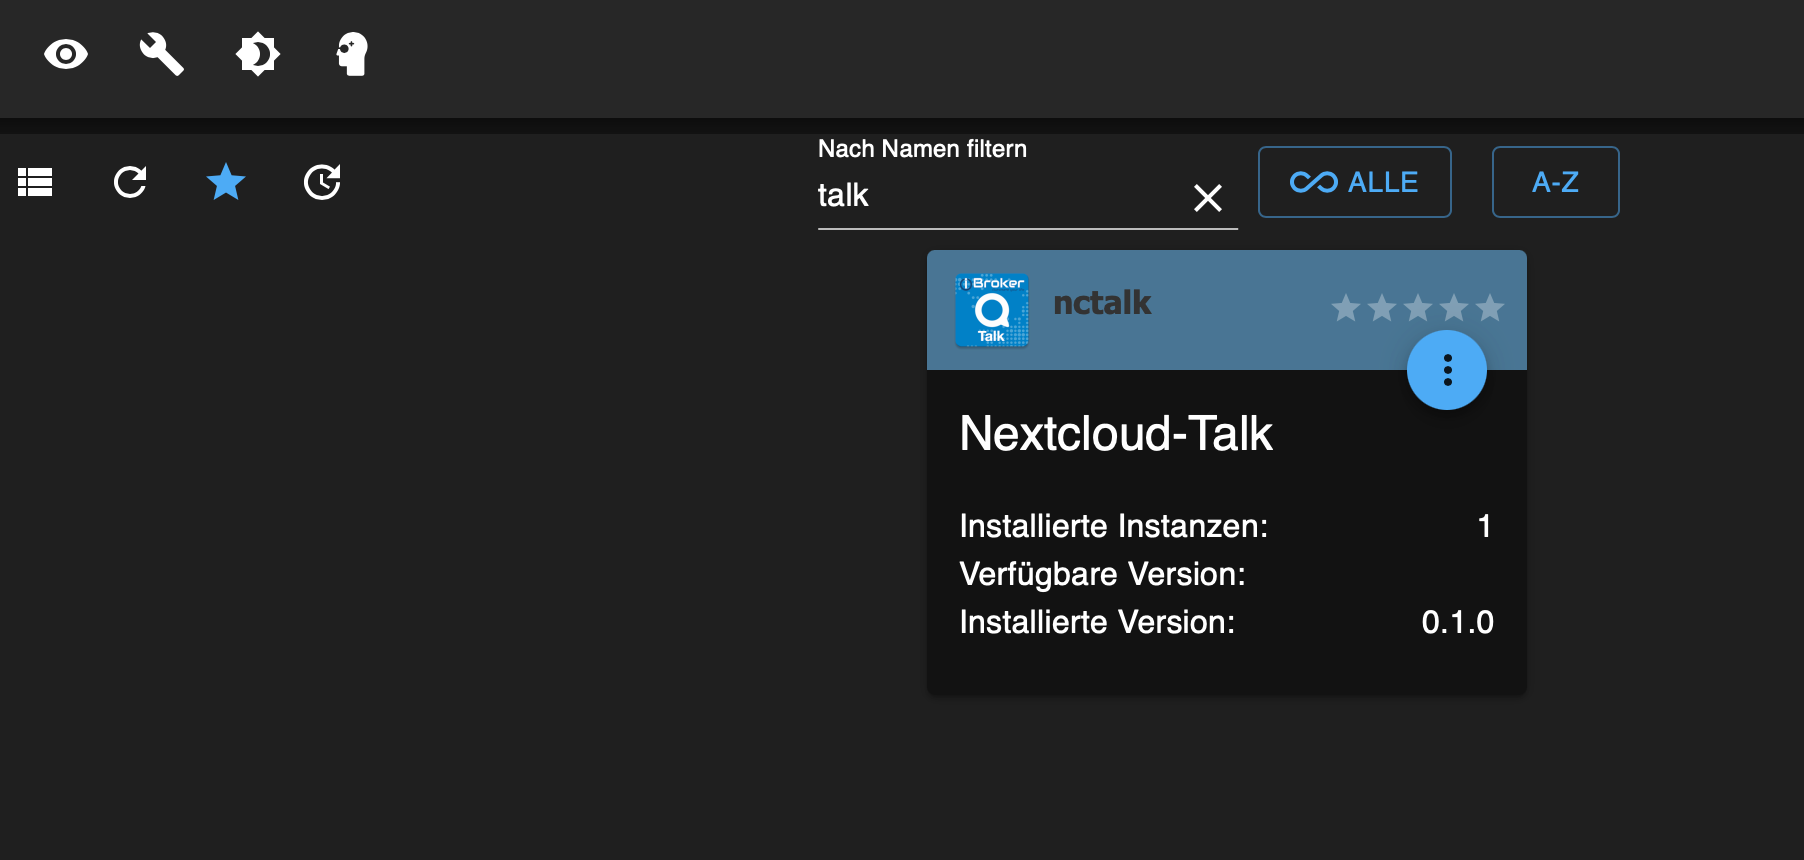Switch theme with brightness icon
The height and width of the screenshot is (860, 1804).
click(x=257, y=54)
